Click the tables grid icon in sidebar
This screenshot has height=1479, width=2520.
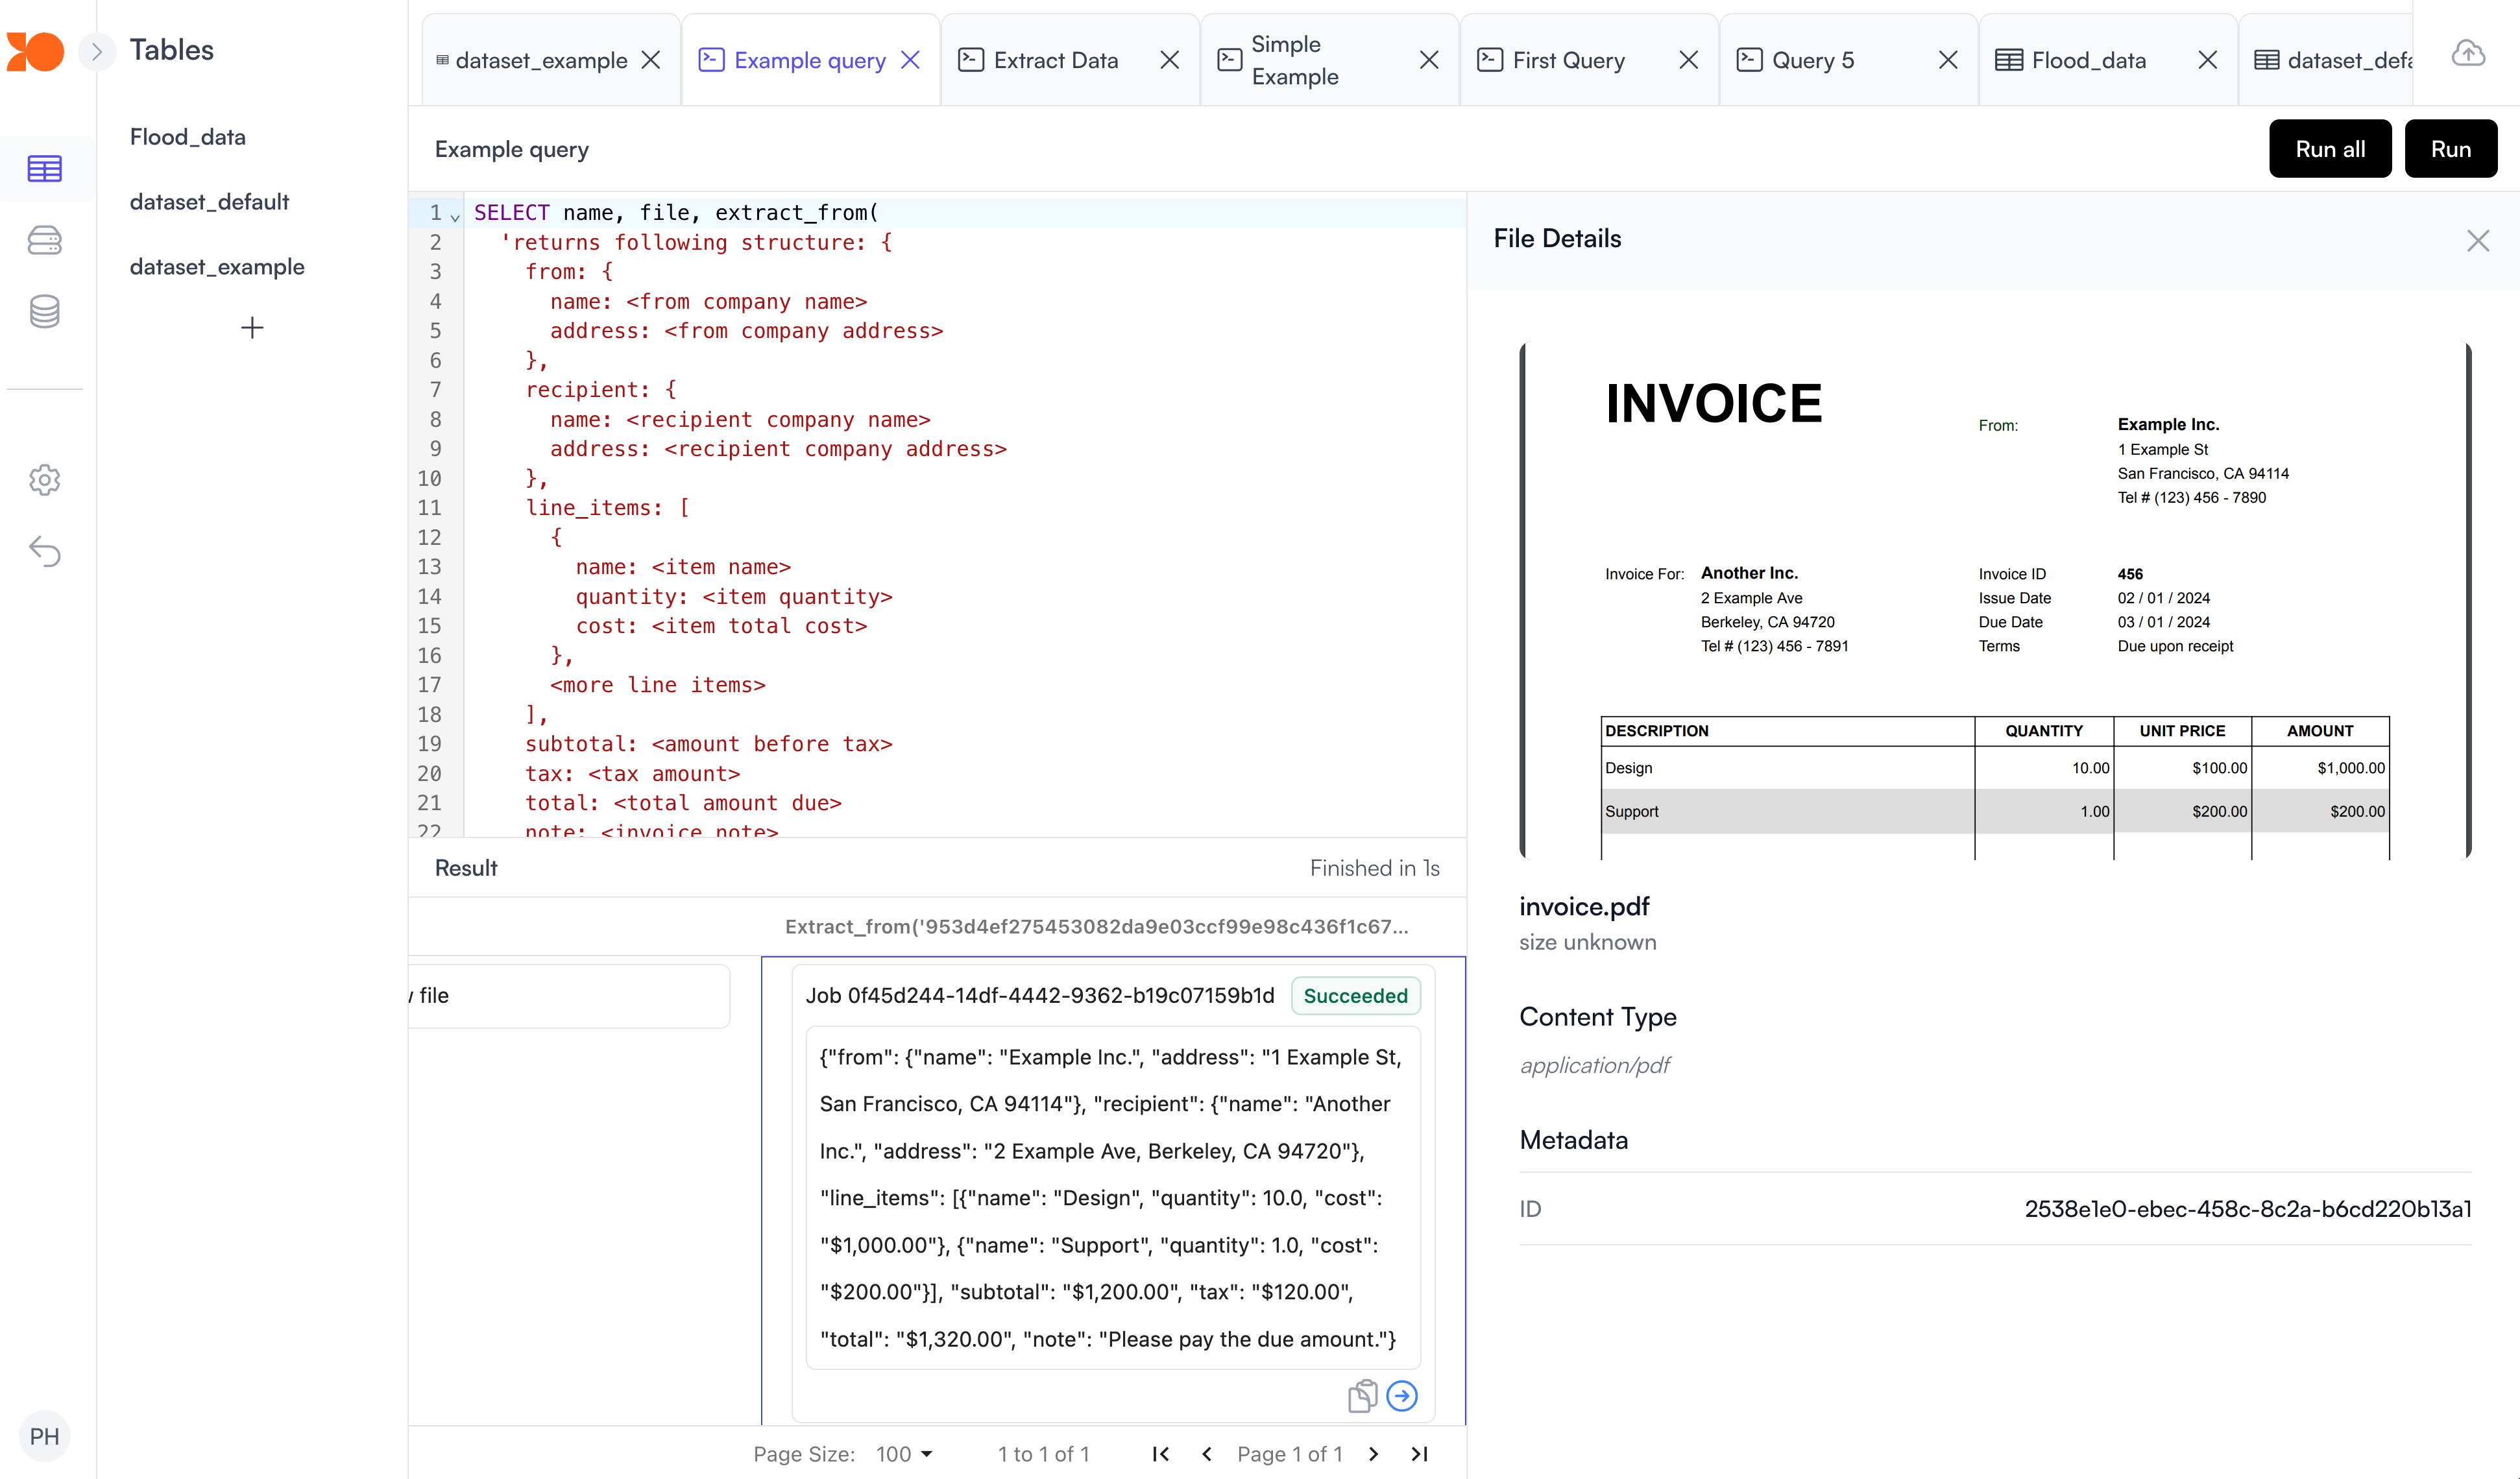pyautogui.click(x=44, y=168)
